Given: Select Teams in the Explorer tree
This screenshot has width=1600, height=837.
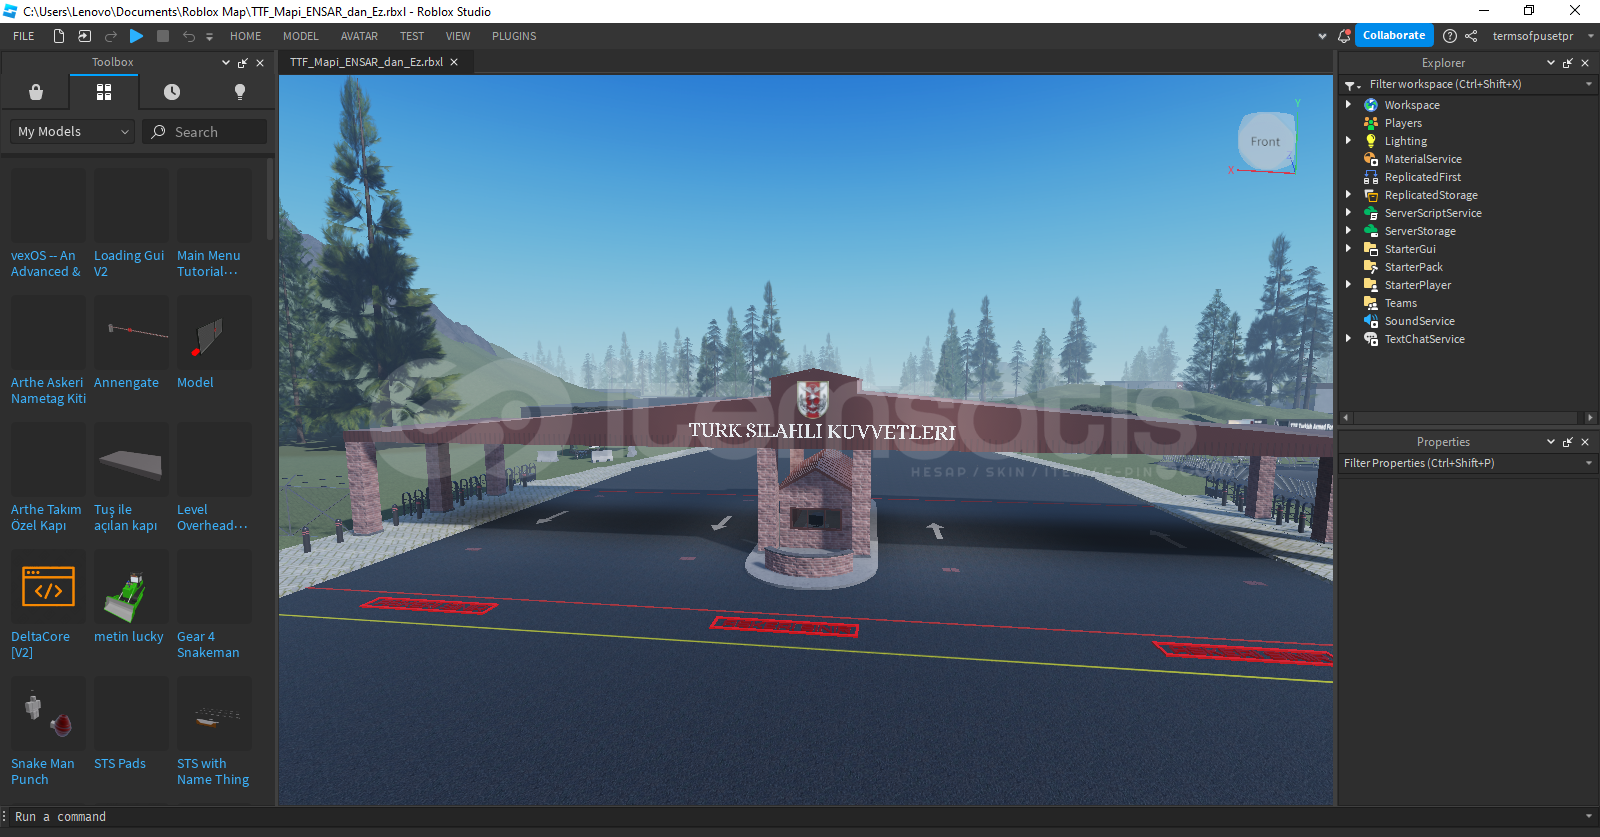Looking at the screenshot, I should 1400,303.
